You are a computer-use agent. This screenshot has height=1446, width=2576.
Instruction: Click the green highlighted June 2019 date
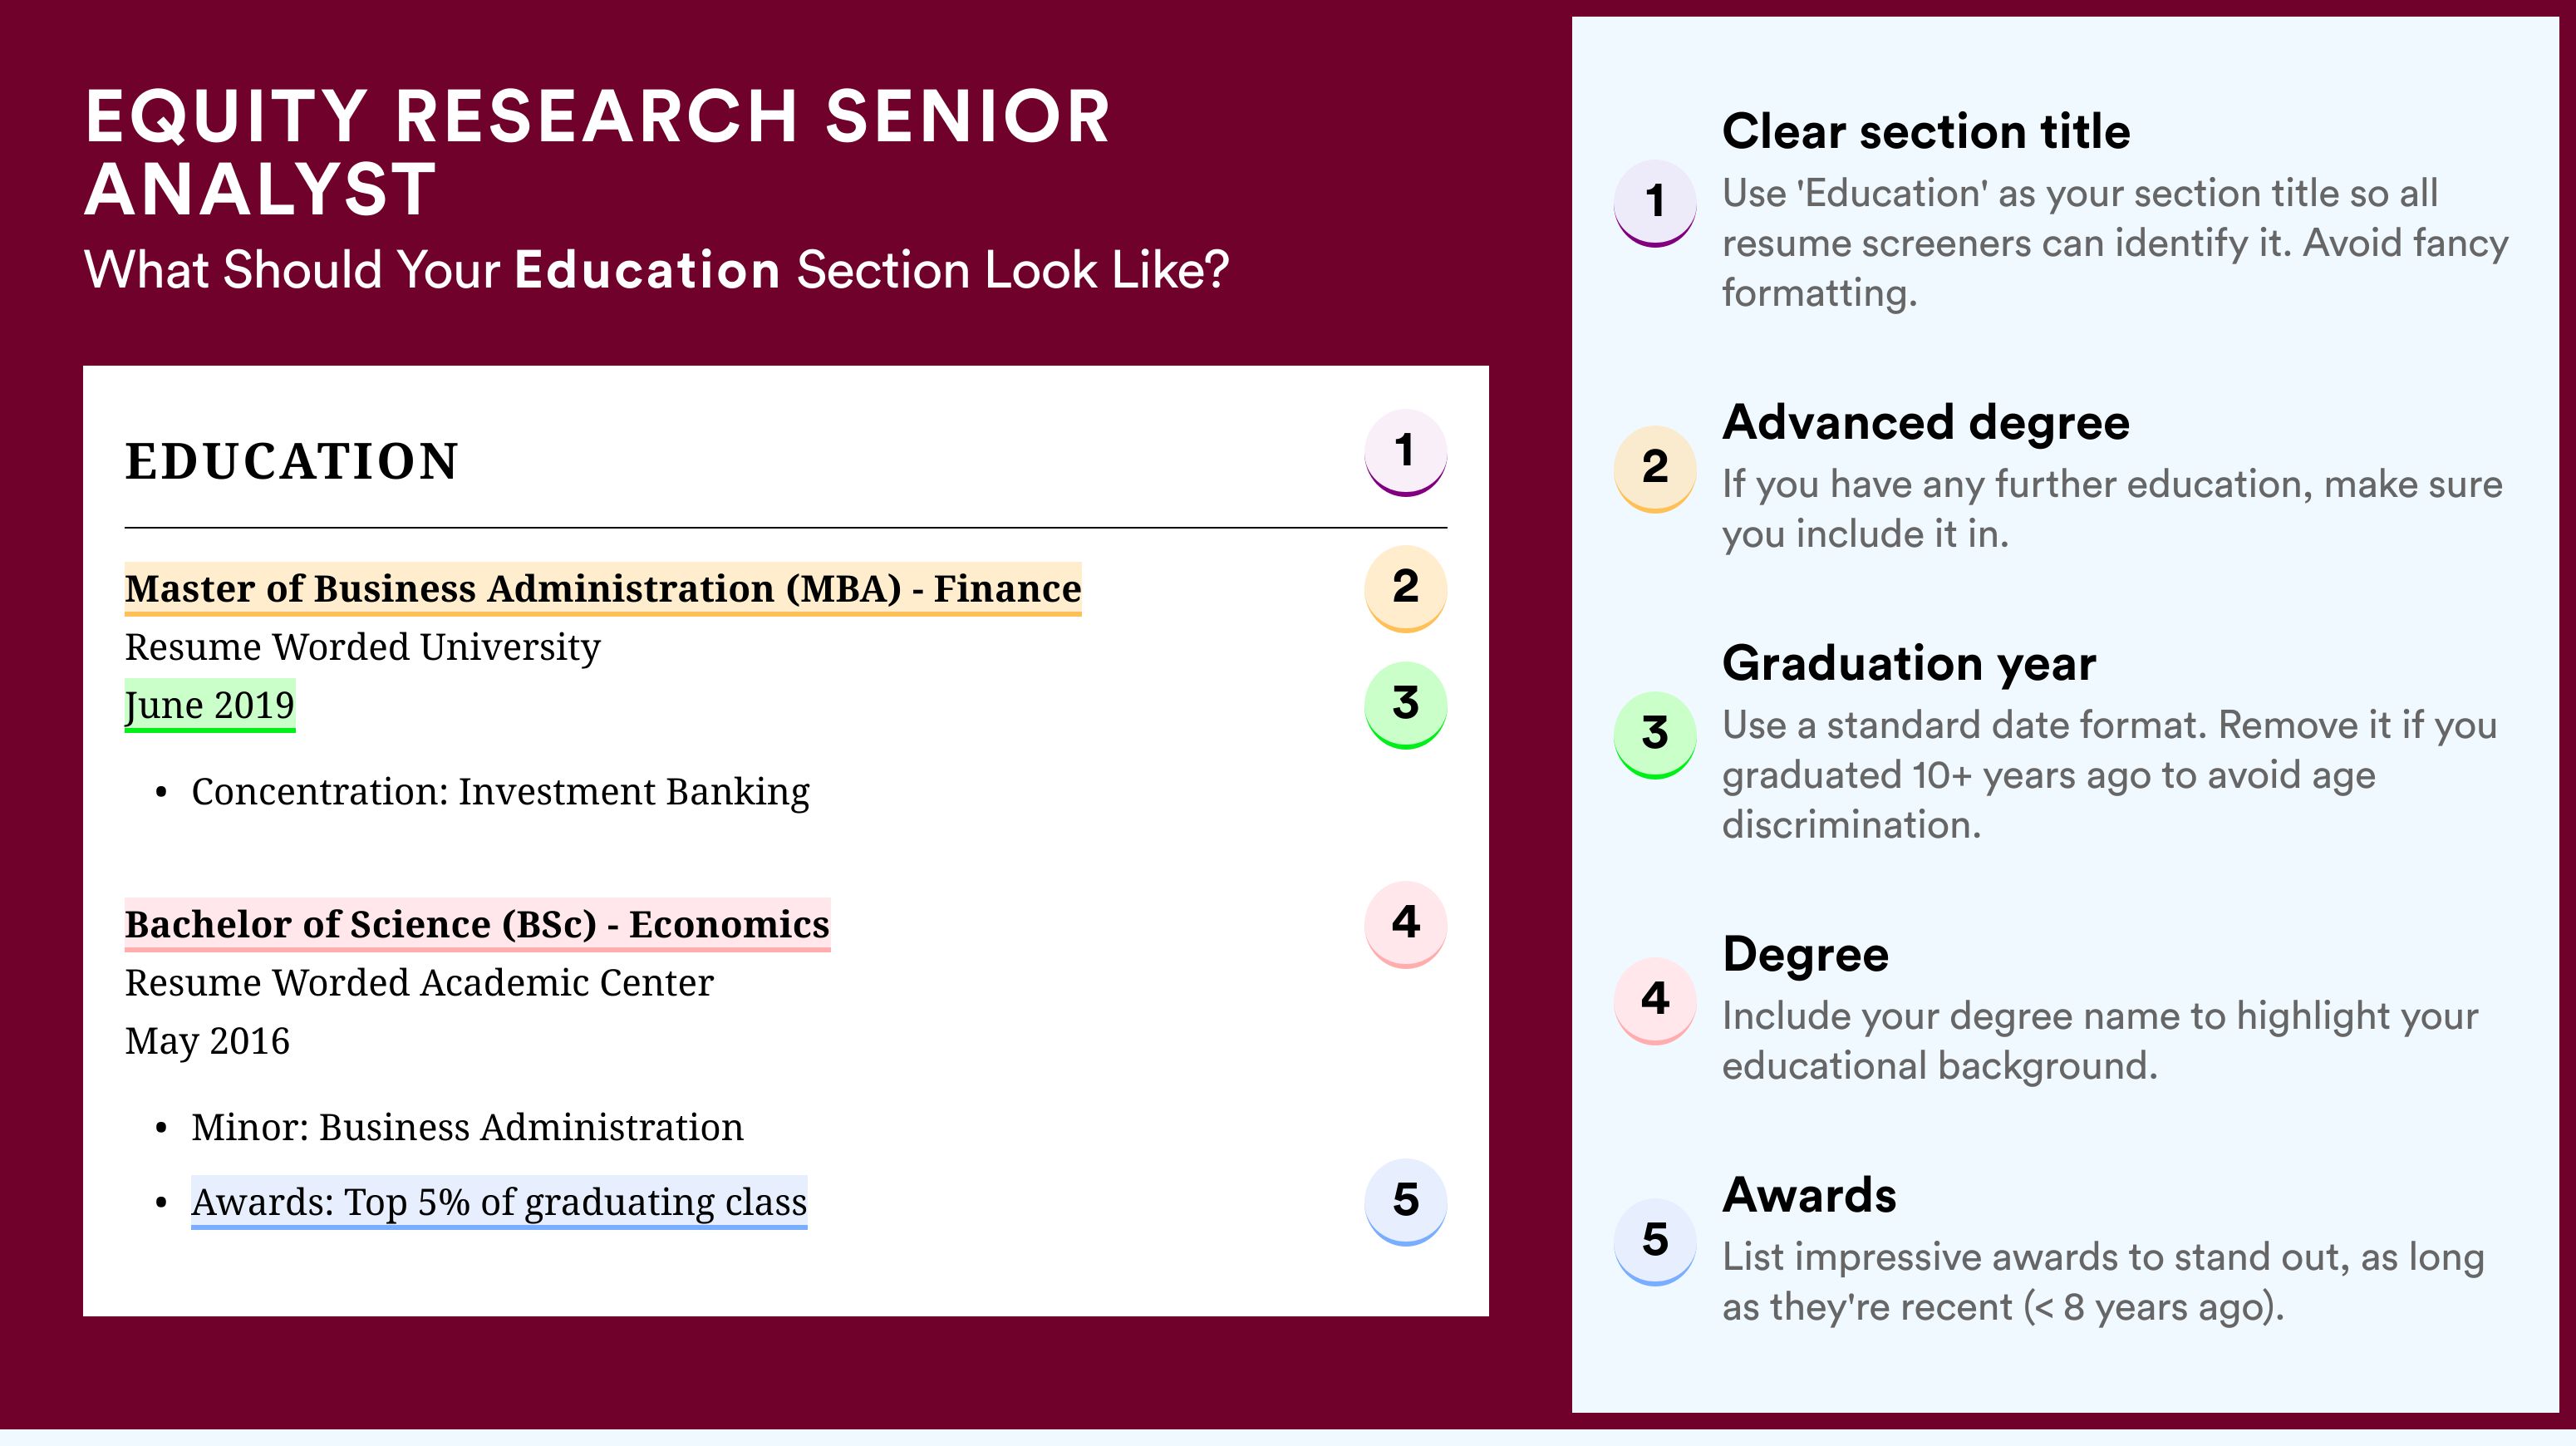pos(210,705)
